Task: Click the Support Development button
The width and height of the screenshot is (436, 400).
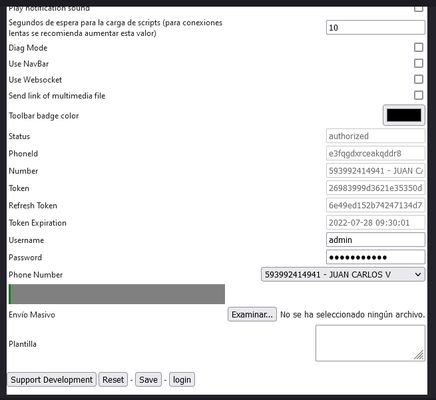Action: coord(52,380)
